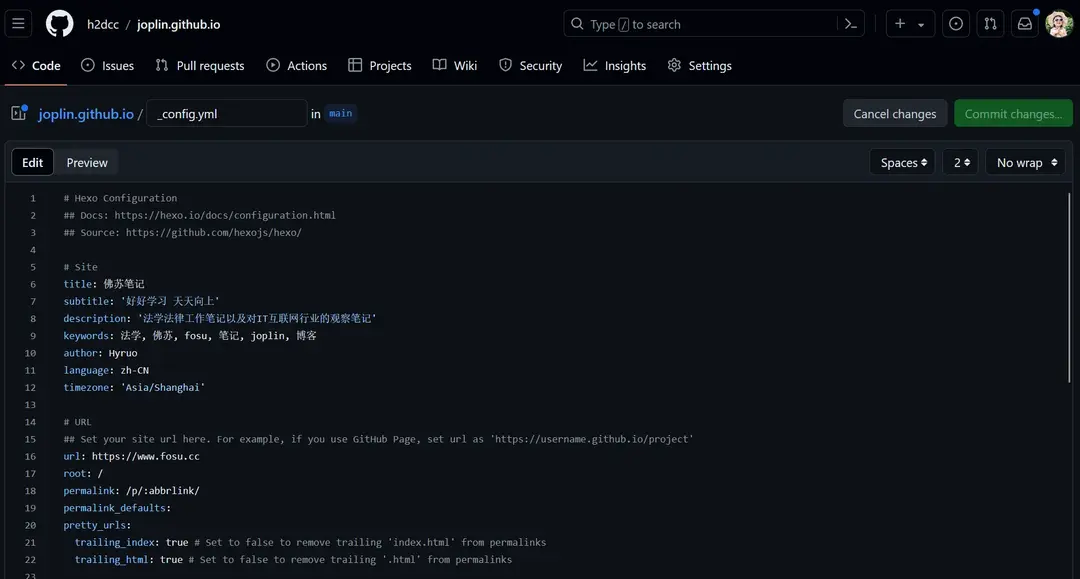Click the main branch label
The image size is (1080, 579).
(340, 113)
